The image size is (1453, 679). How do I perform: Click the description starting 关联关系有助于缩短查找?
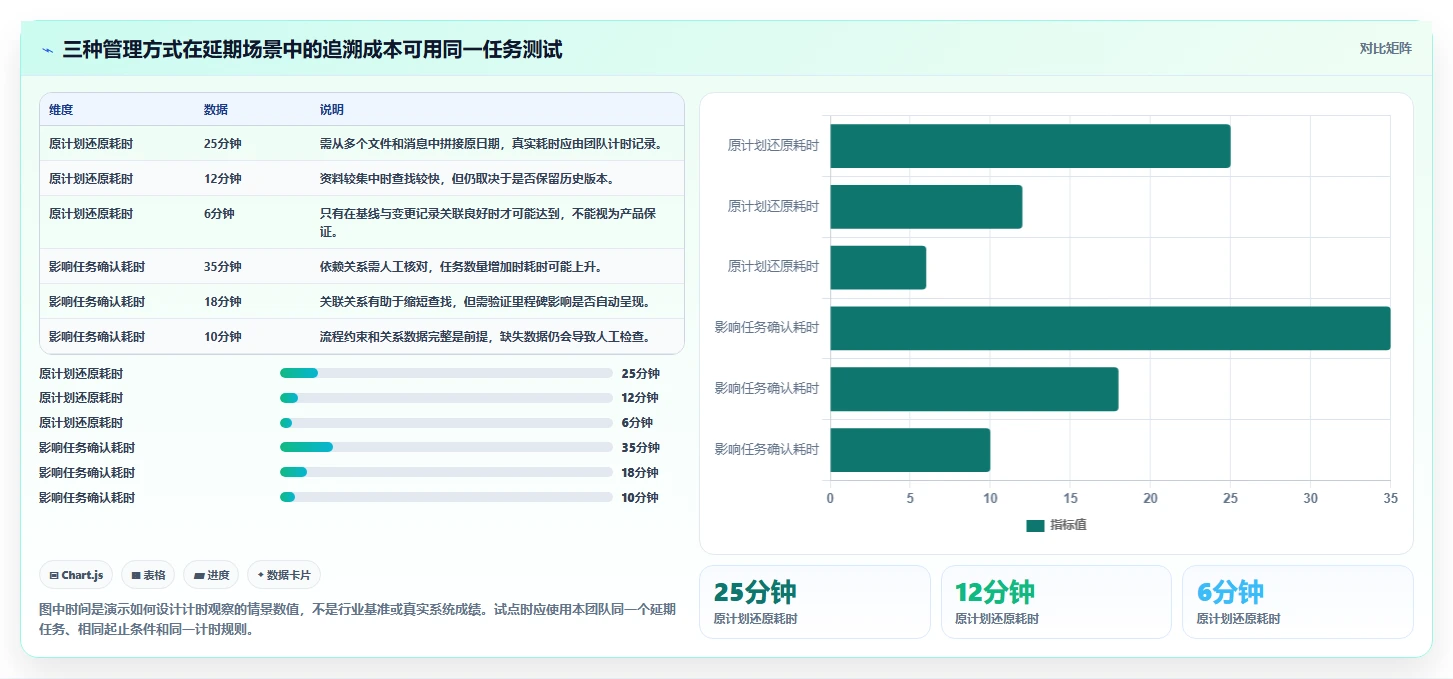(x=485, y=302)
